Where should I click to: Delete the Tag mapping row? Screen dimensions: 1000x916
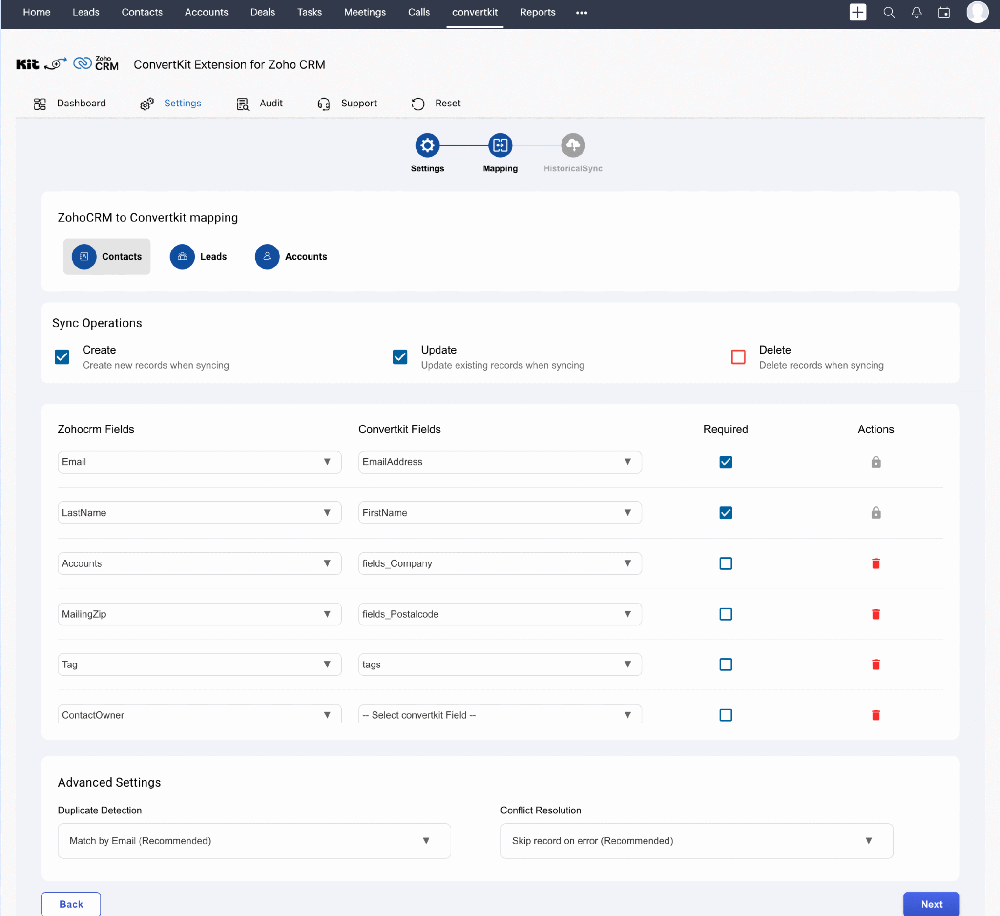pos(876,664)
